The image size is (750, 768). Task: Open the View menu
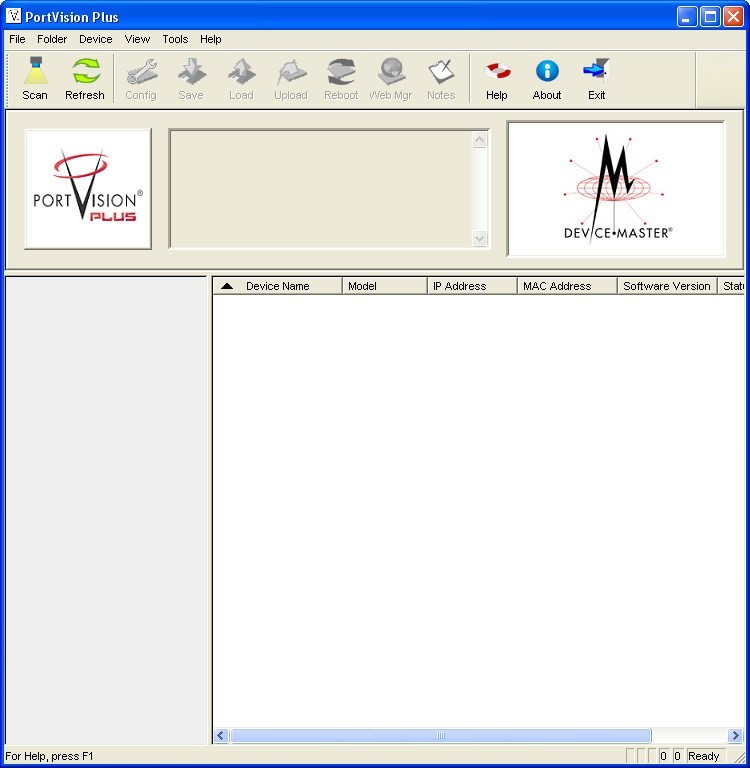click(137, 39)
